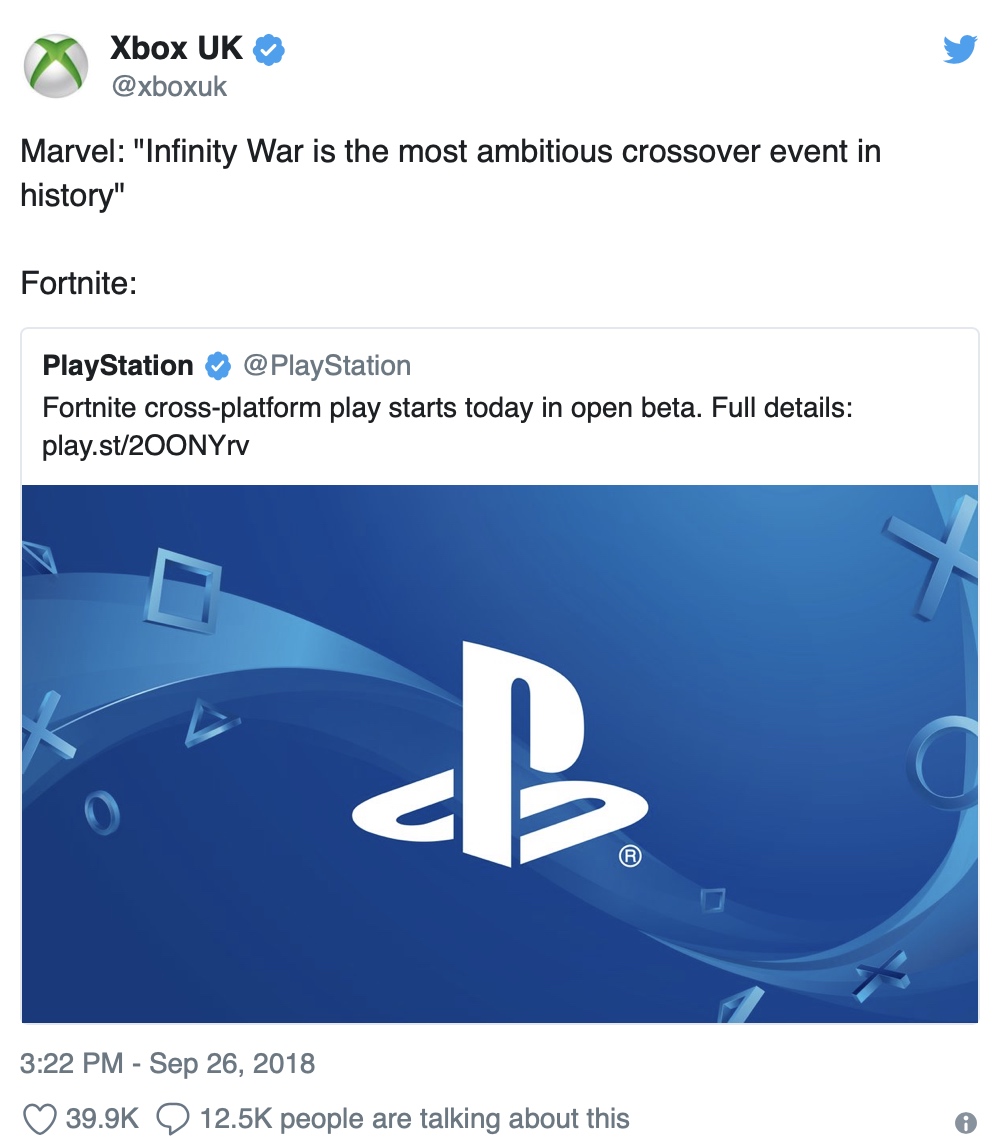This screenshot has height=1138, width=1000.
Task: Click the reply speech bubble icon
Action: point(174,1117)
